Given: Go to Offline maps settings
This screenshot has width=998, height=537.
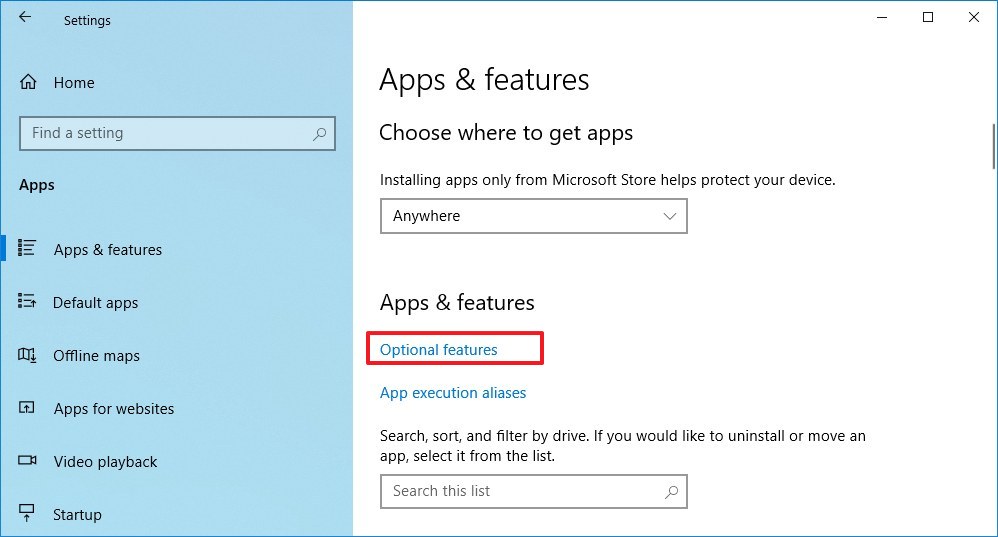Looking at the screenshot, I should pyautogui.click(x=96, y=356).
